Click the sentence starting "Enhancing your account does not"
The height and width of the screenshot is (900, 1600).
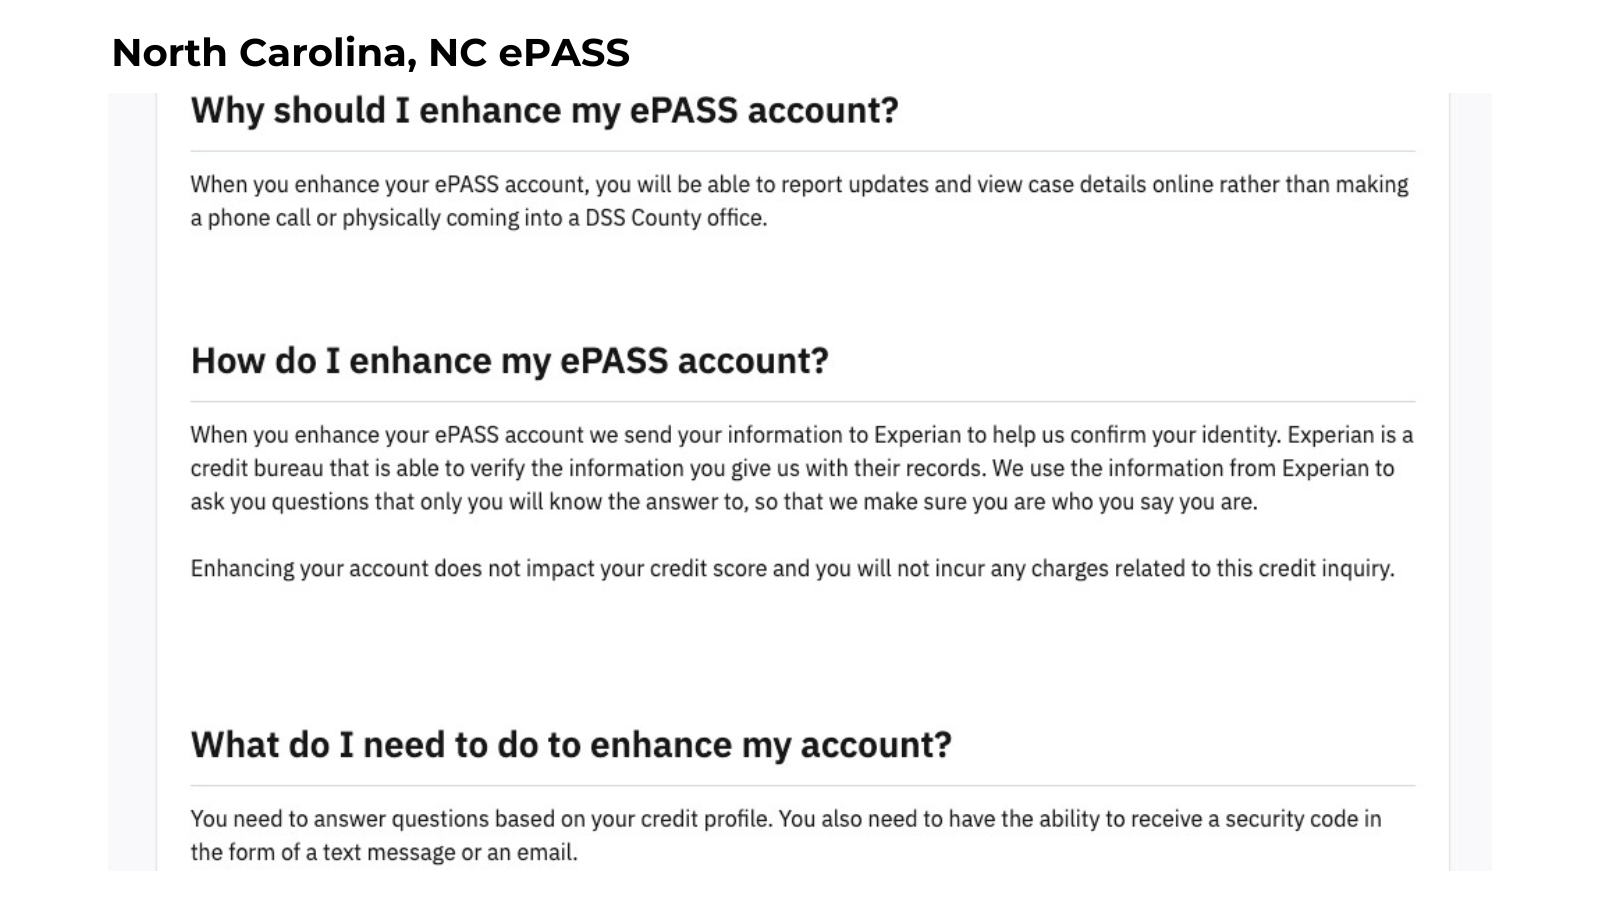791,569
